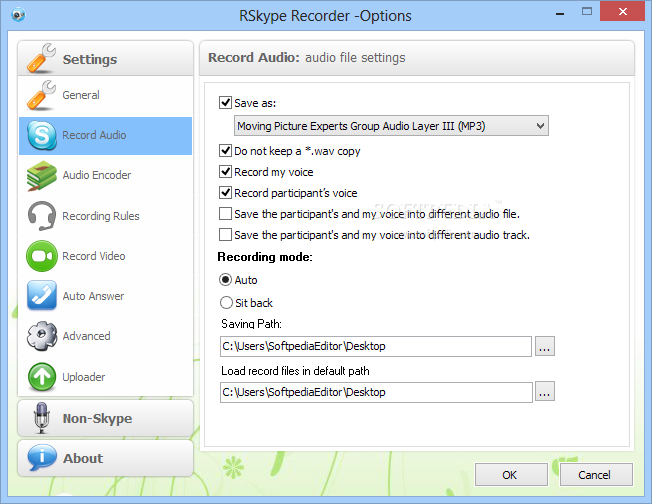The image size is (652, 504).
Task: Toggle Record participant's voice checkbox
Action: point(225,193)
